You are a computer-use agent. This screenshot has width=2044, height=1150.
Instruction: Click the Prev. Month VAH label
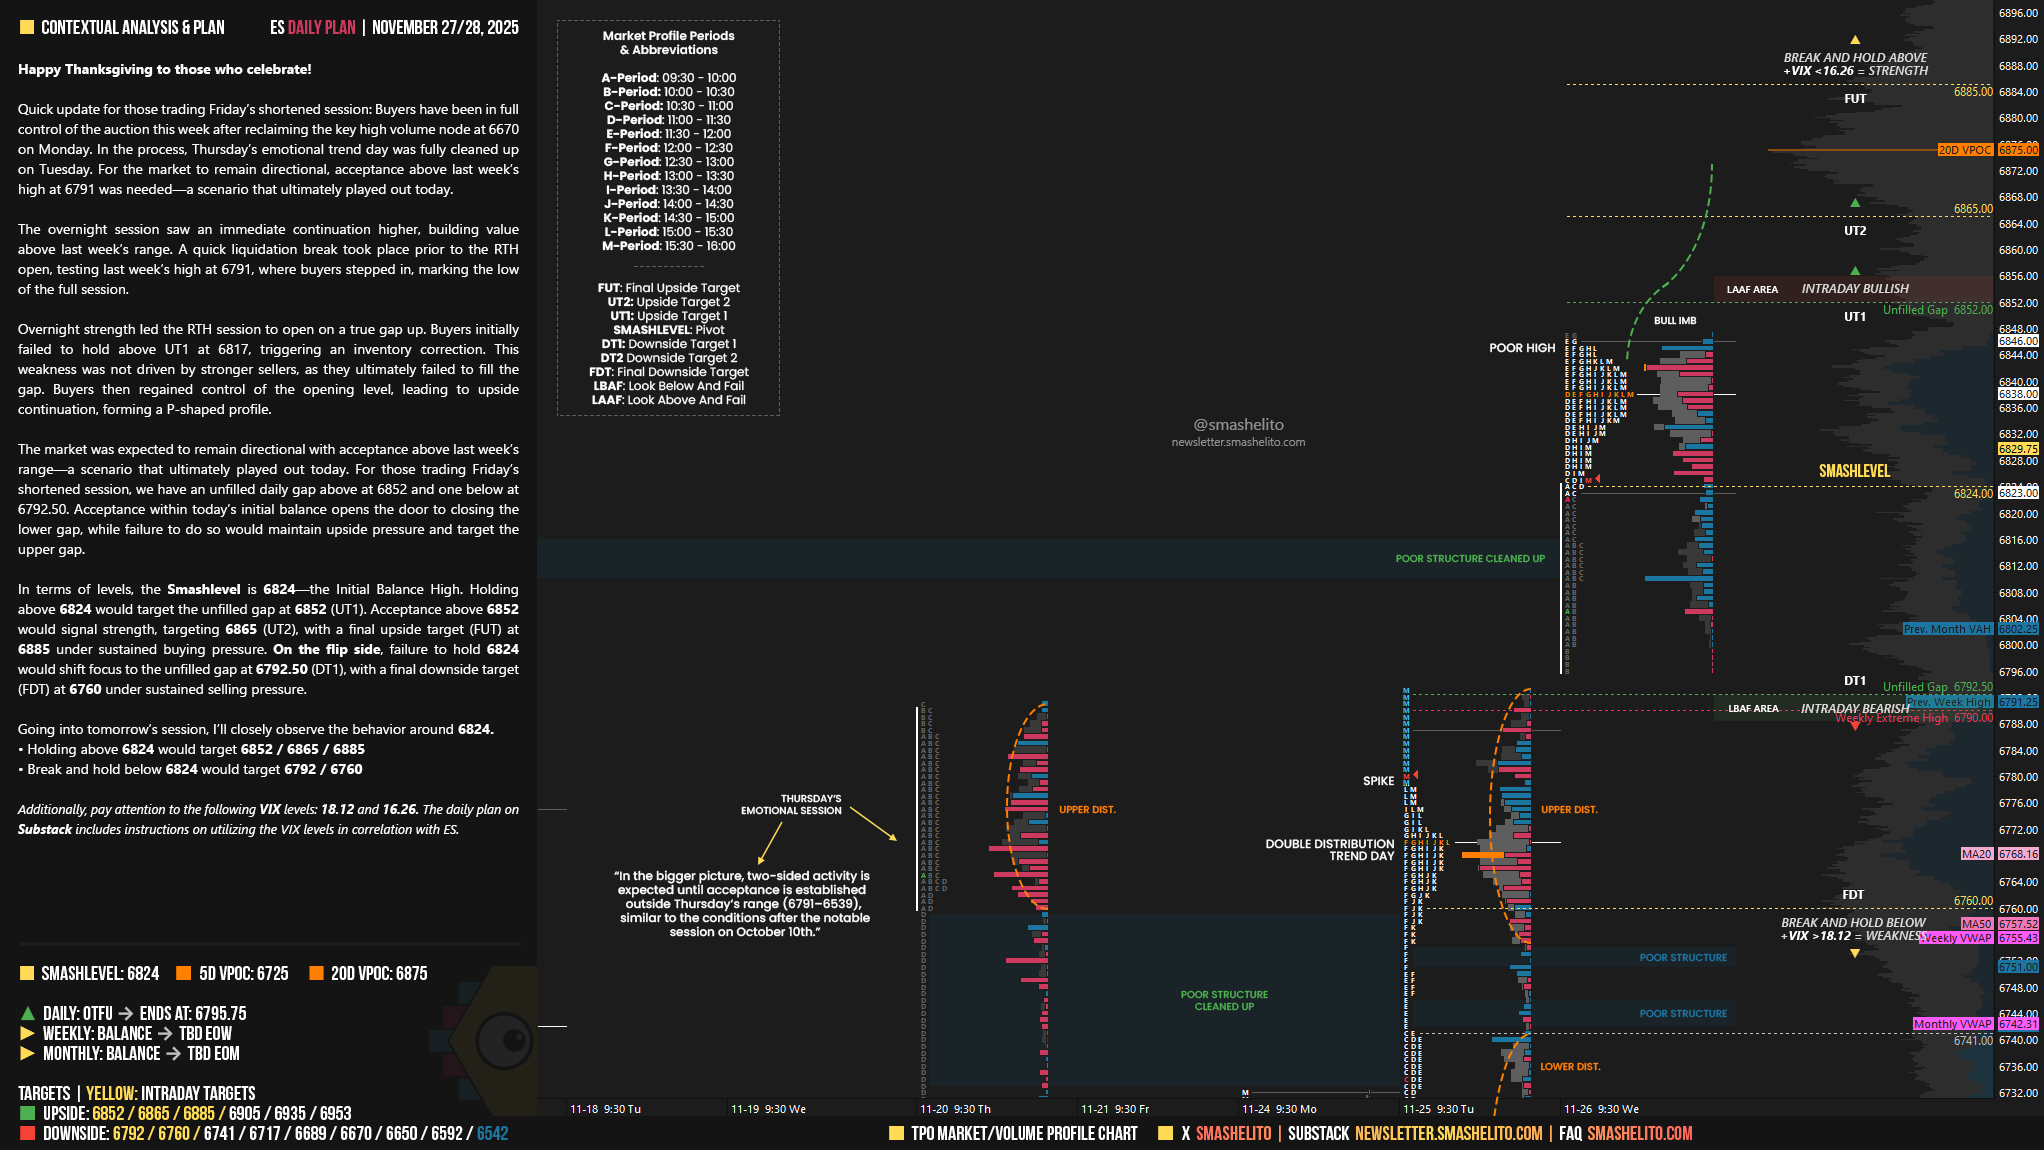tap(1947, 629)
